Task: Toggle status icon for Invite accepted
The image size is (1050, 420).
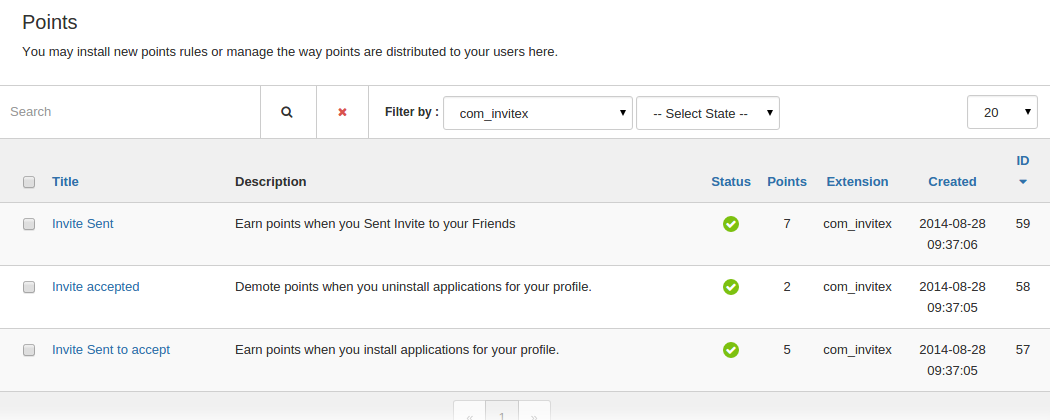Action: [731, 287]
